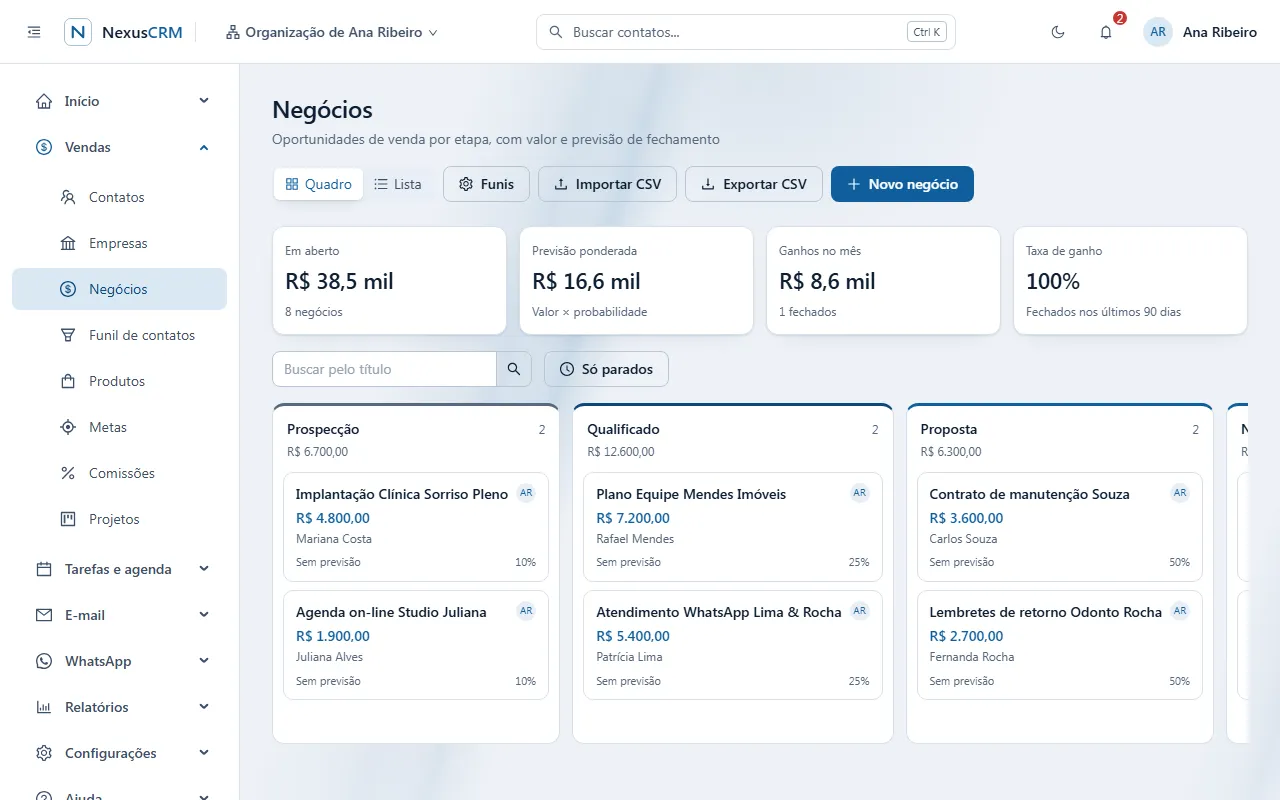Open Contatos in the sidebar
Image resolution: width=1280 pixels, height=800 pixels.
(119, 197)
